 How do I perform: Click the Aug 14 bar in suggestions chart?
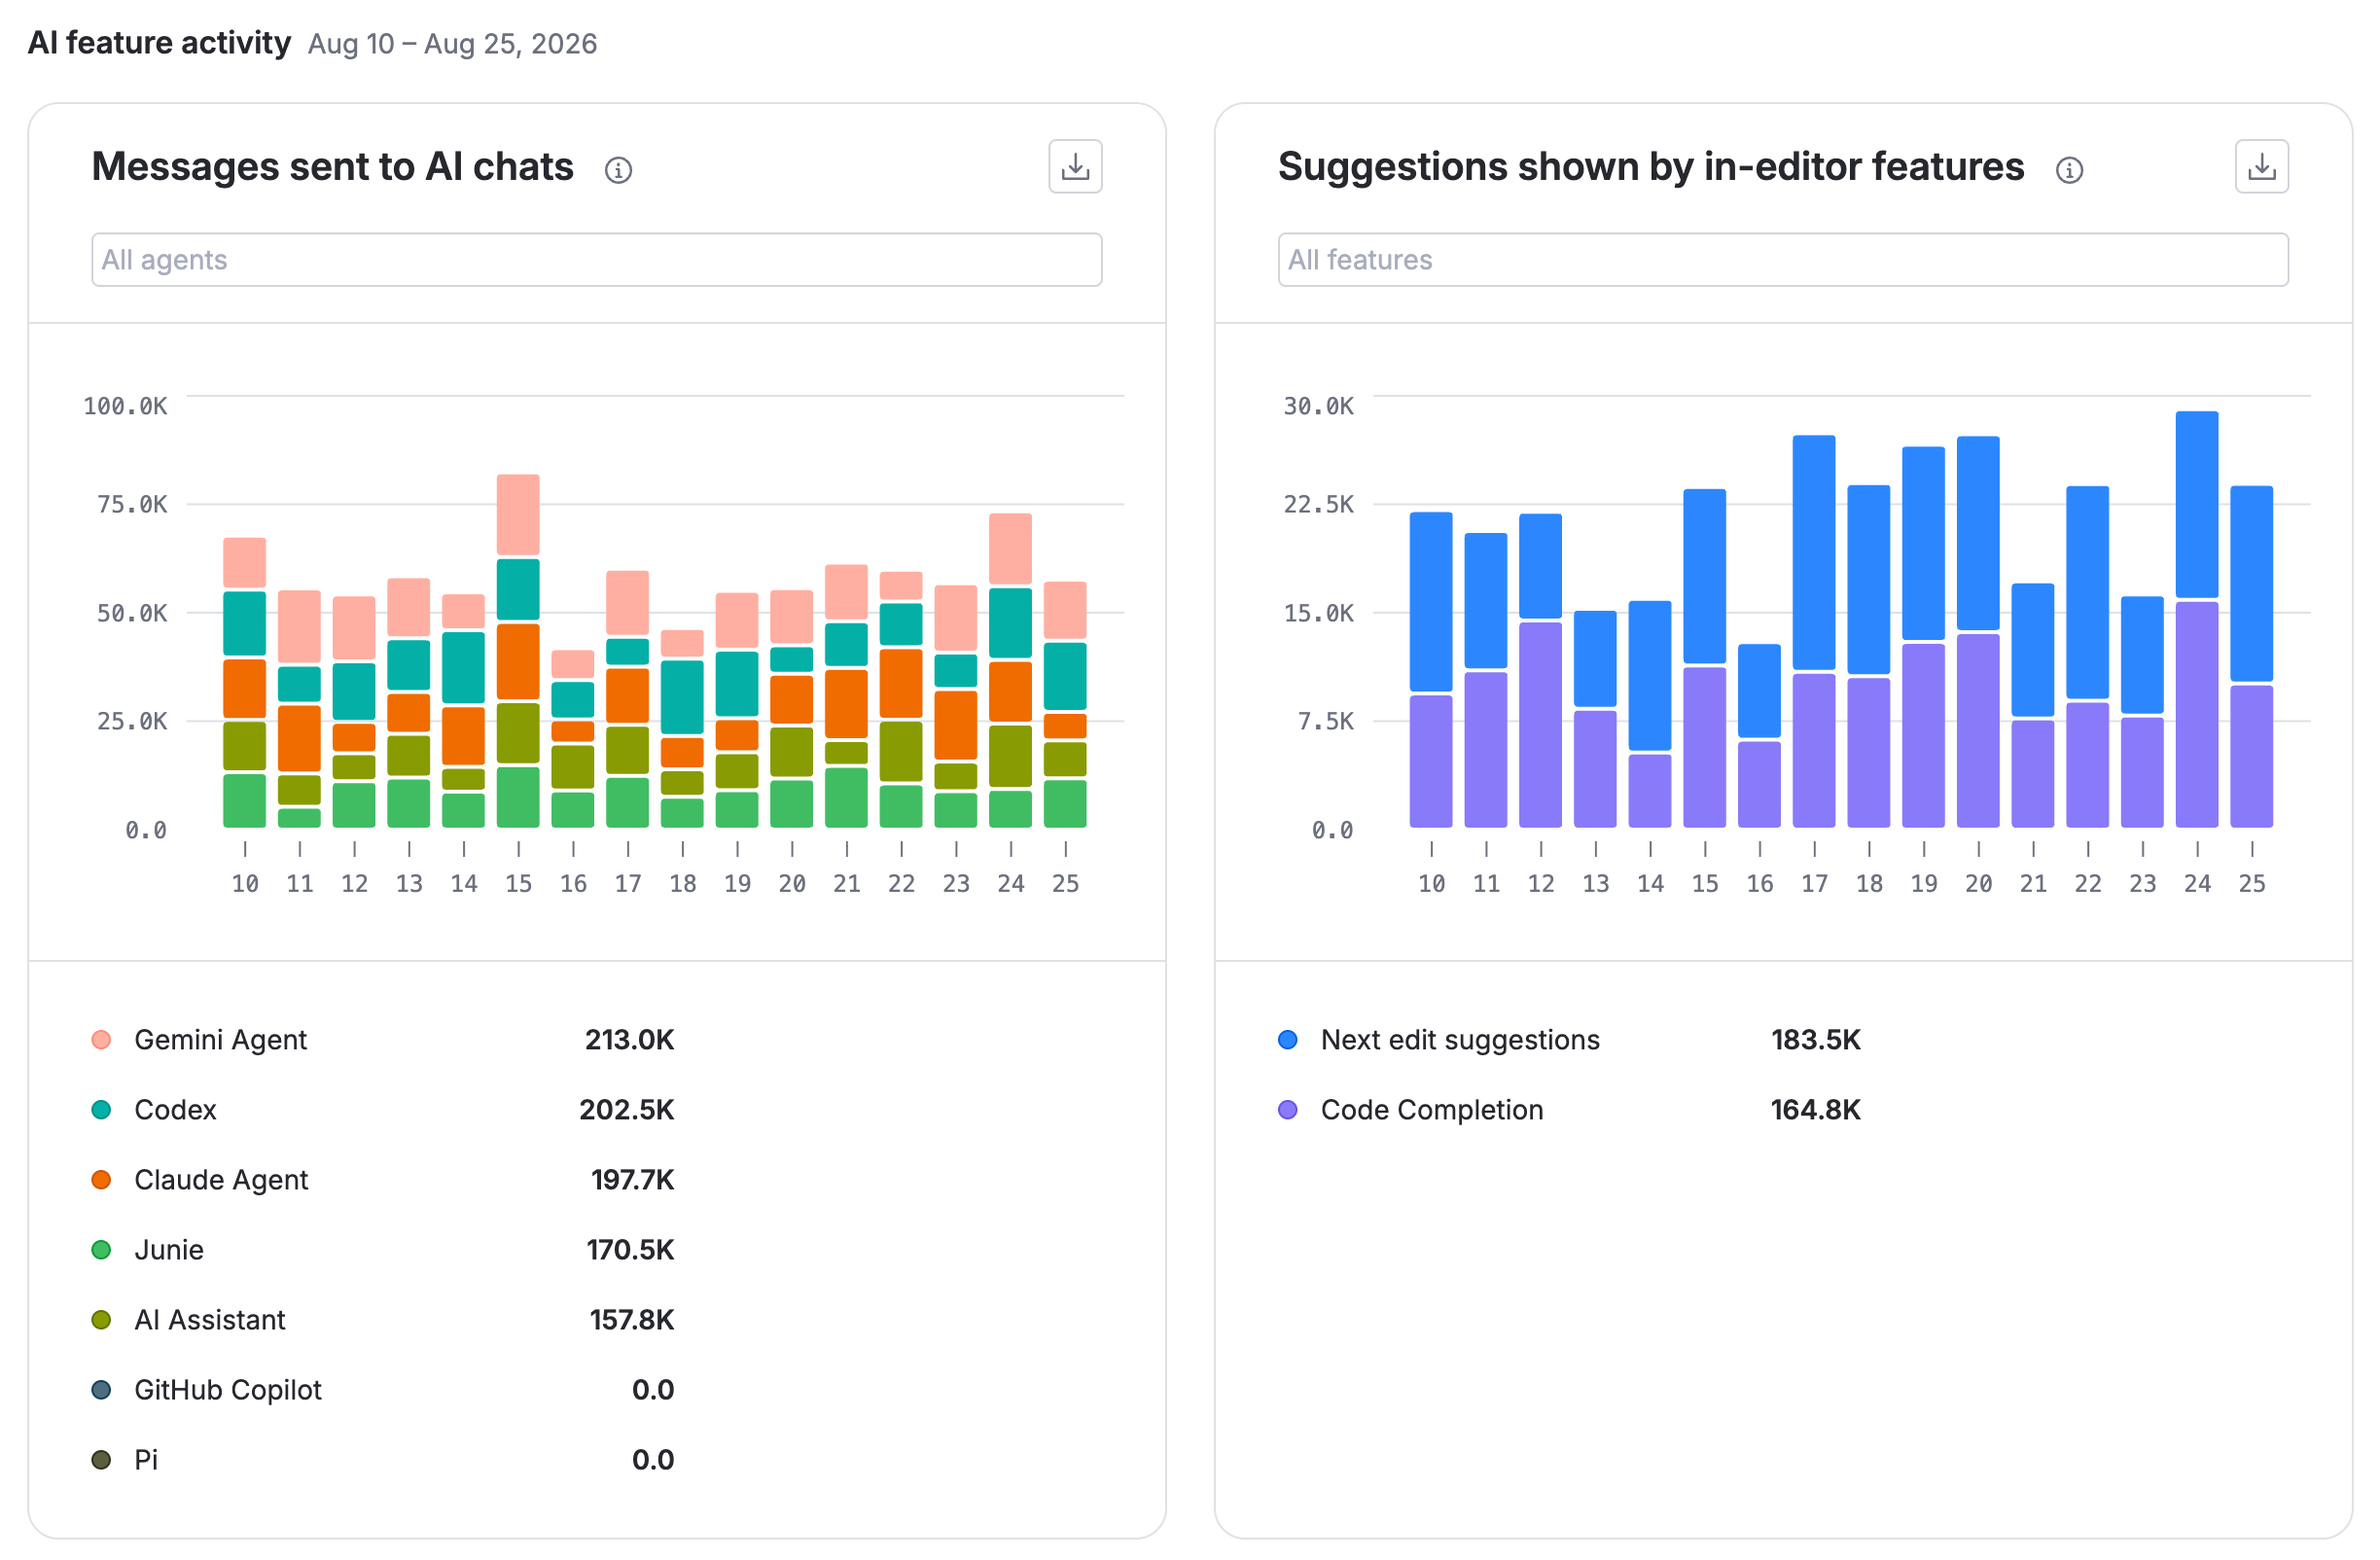1650,714
